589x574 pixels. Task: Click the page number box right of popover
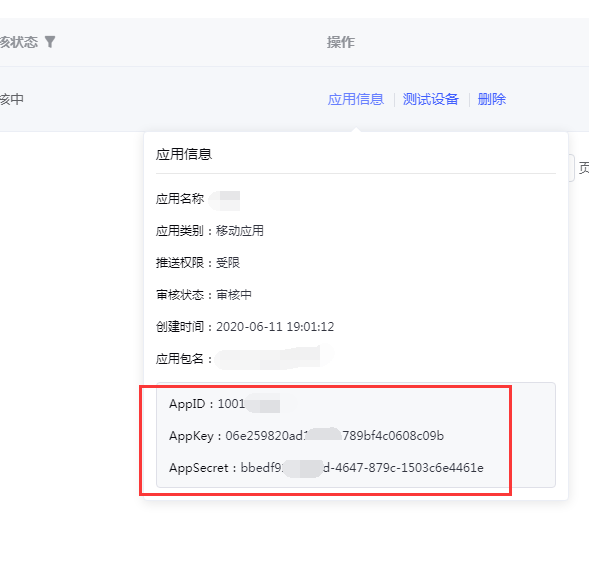(x=571, y=168)
